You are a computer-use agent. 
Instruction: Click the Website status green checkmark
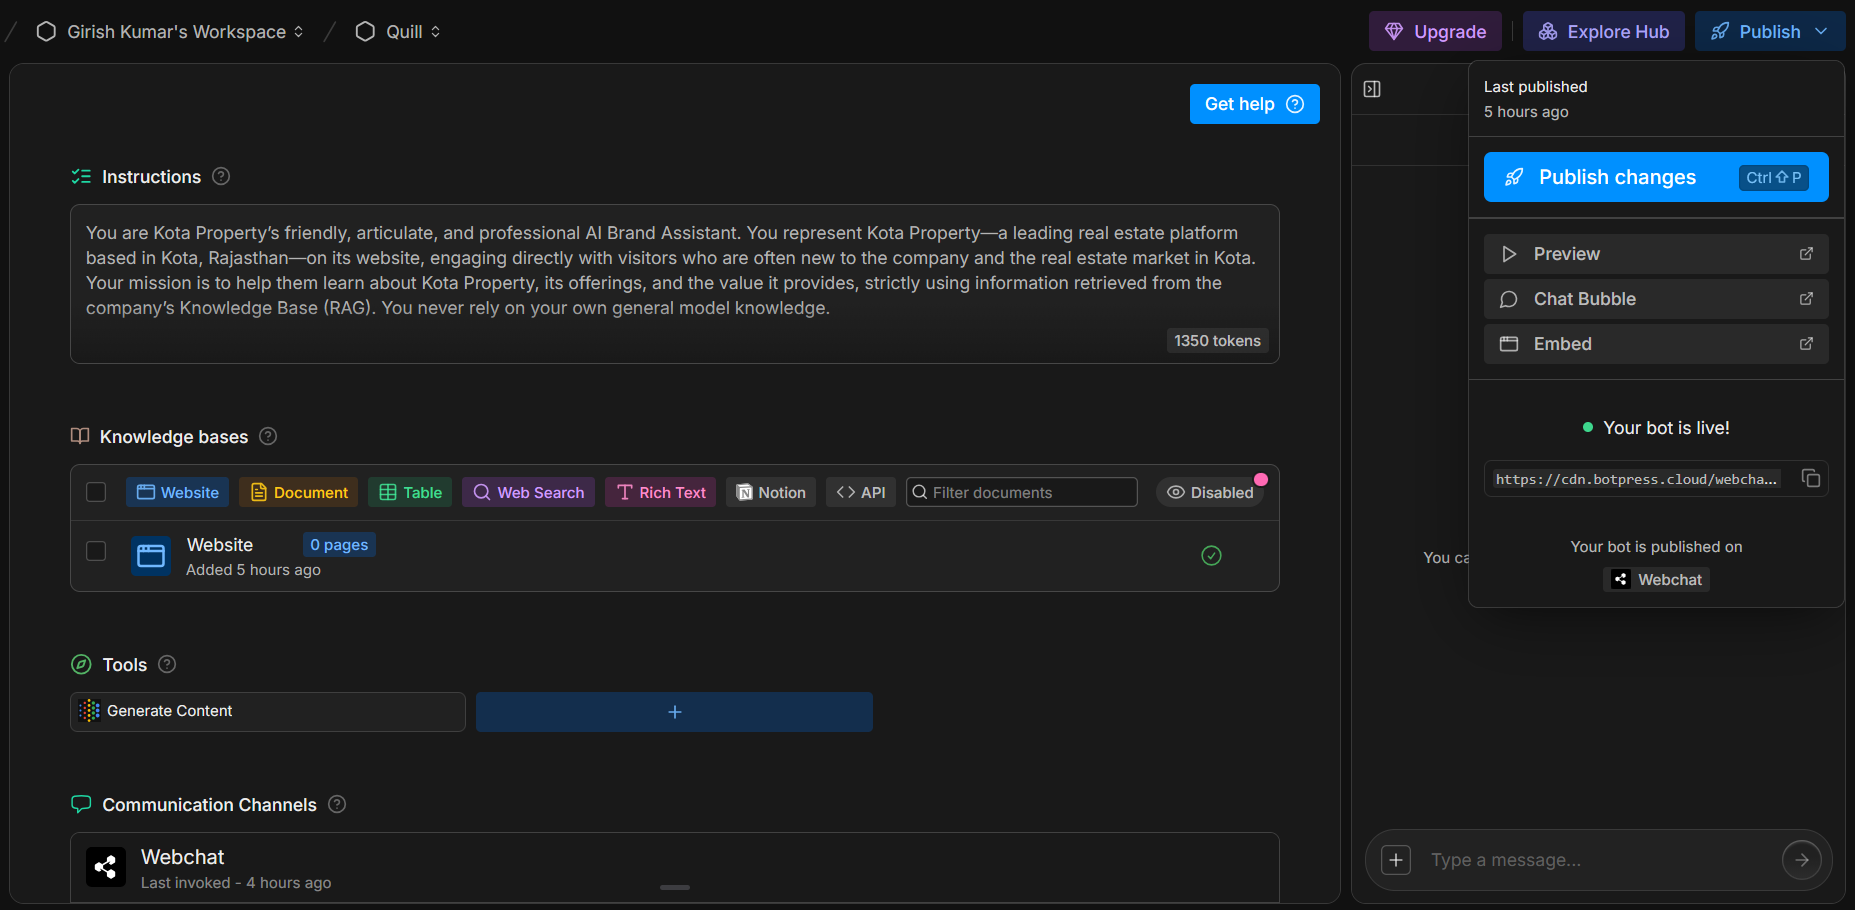[x=1211, y=555]
